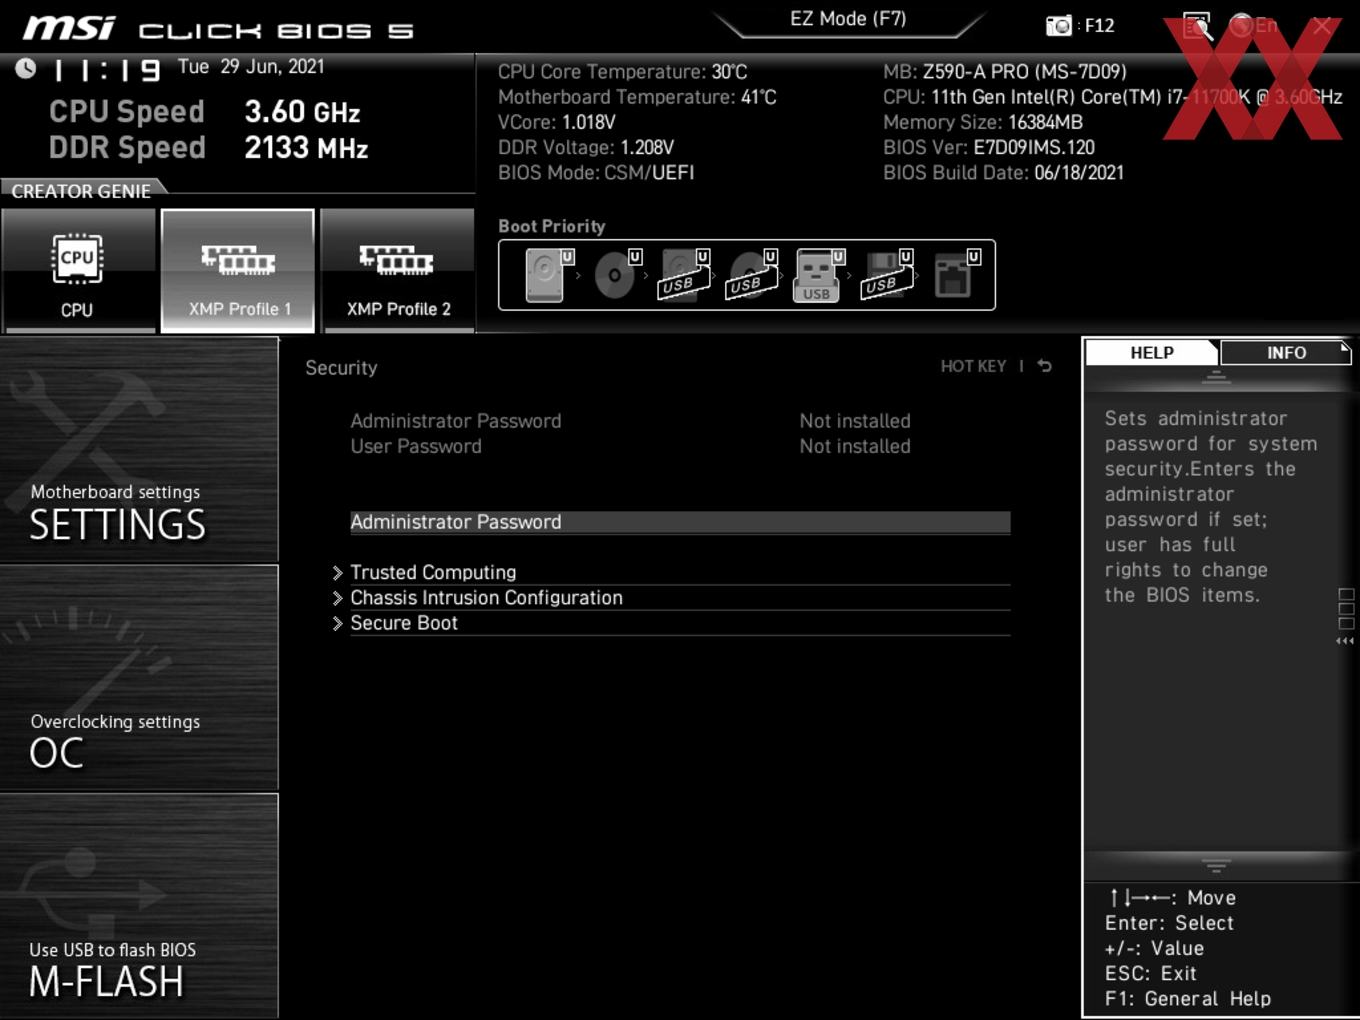
Task: Click the CPU Core Temperature reading
Action: (x=622, y=72)
